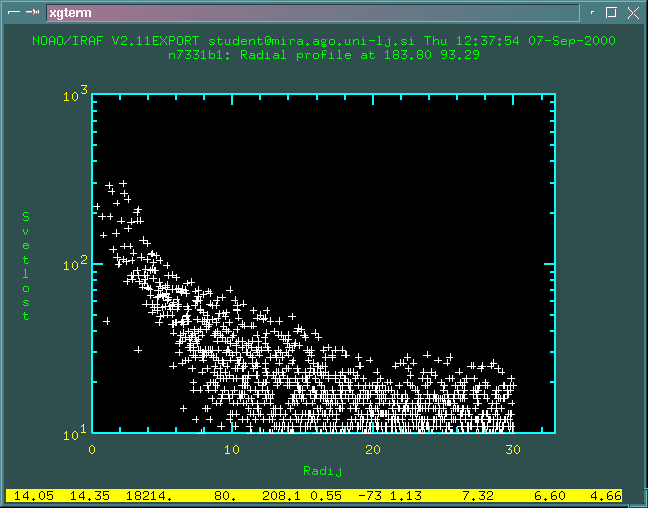Image resolution: width=648 pixels, height=508 pixels.
Task: Click the n7331b1: Radial profile title line
Action: (x=324, y=55)
